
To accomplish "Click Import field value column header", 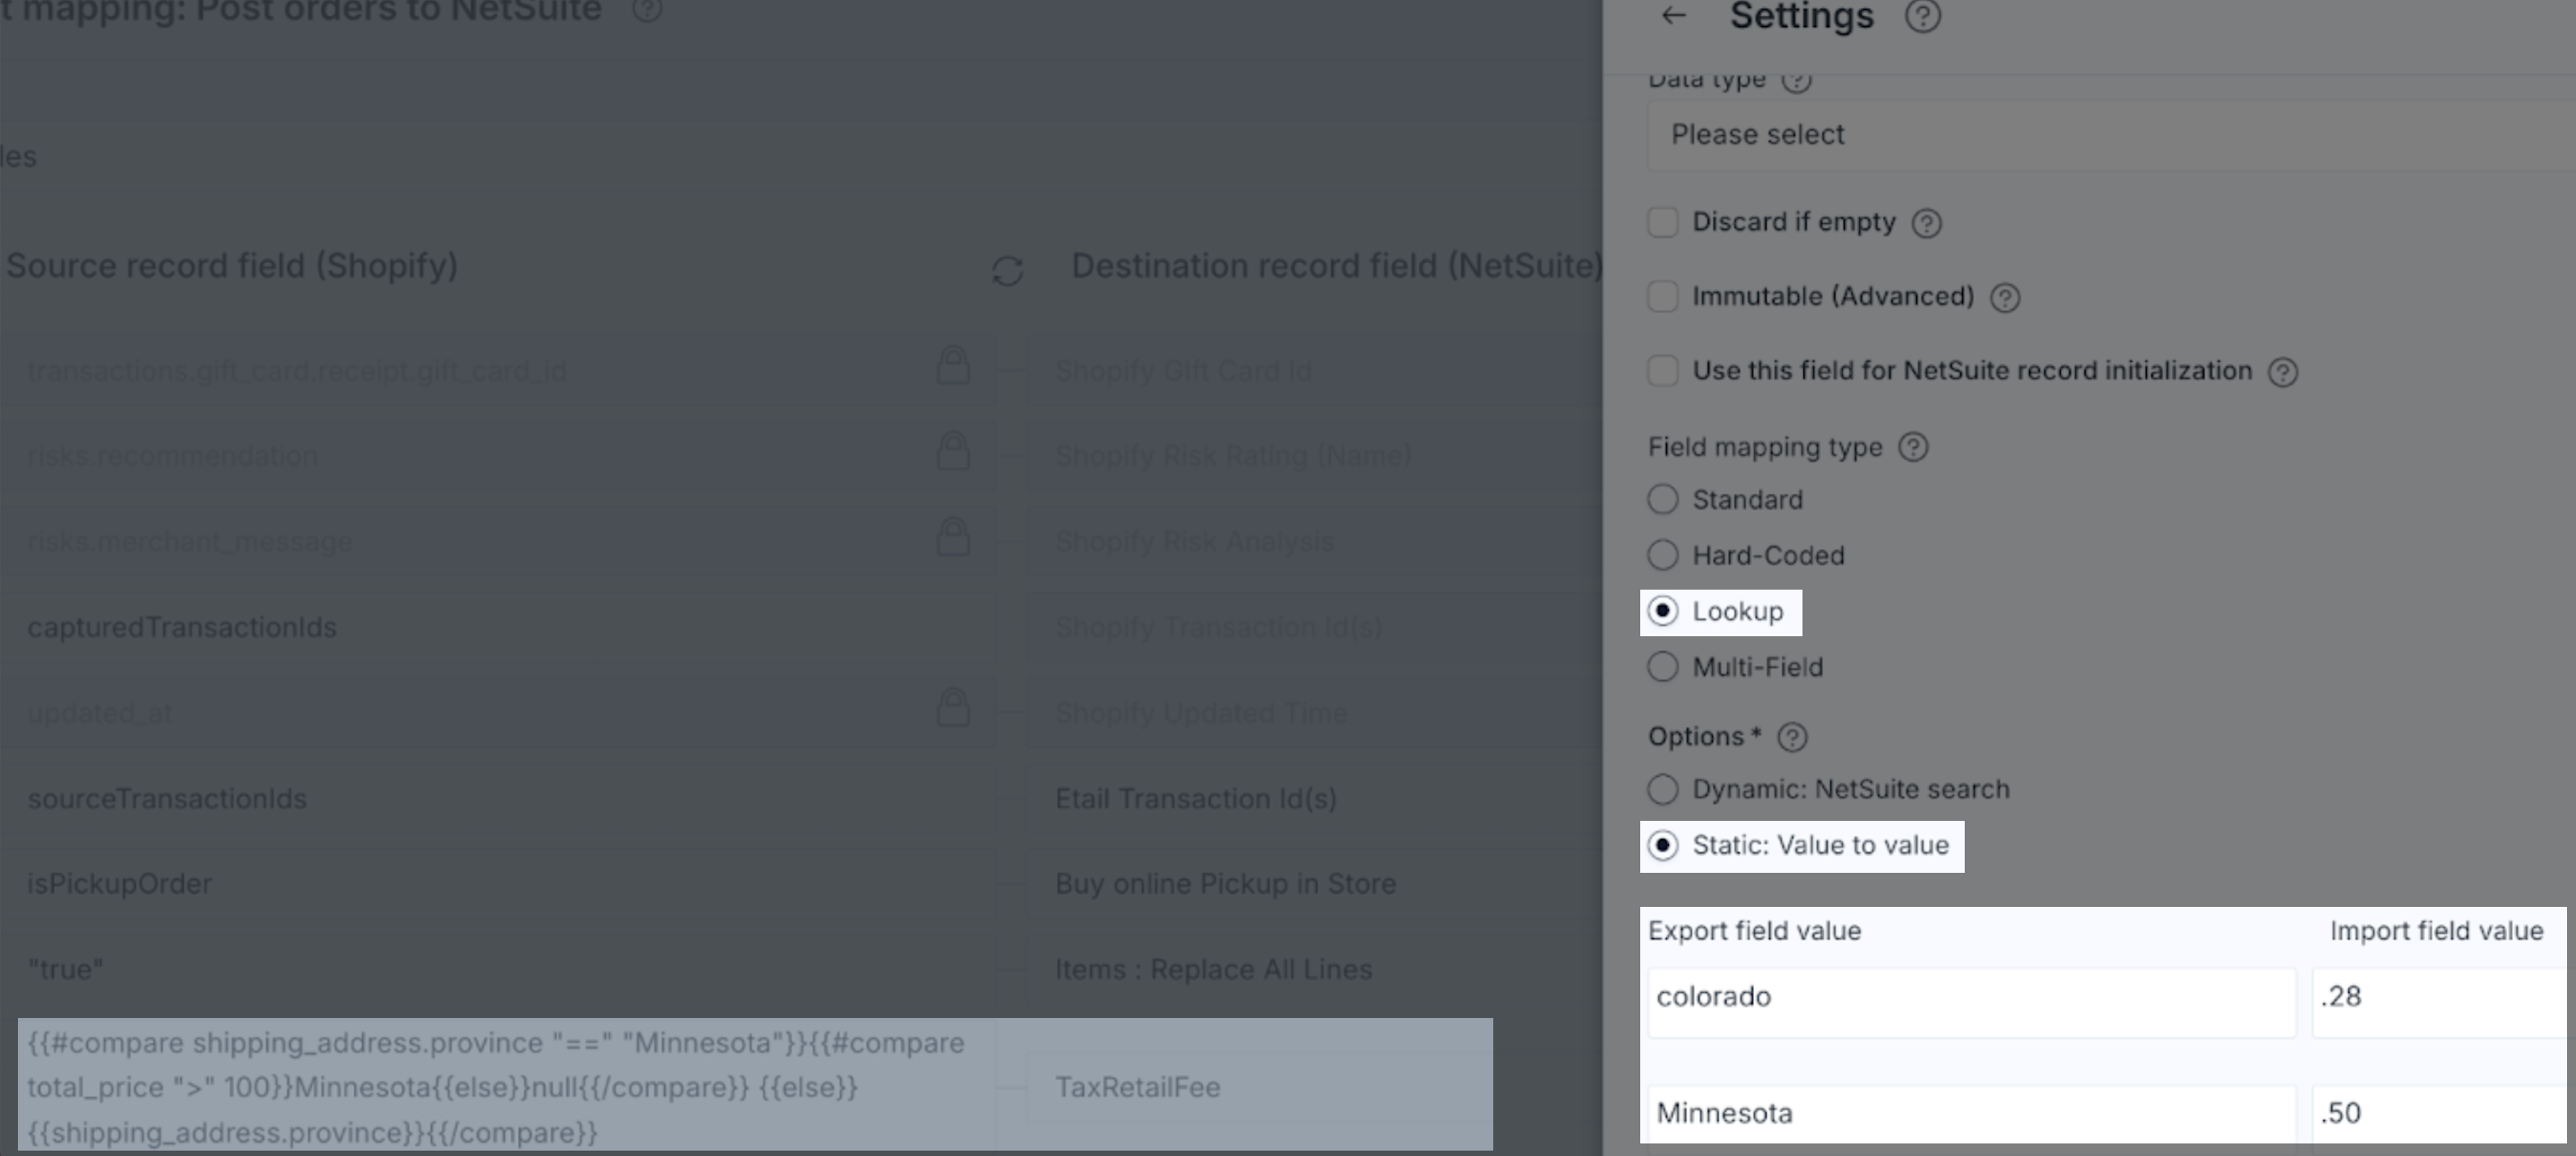I will (2436, 931).
